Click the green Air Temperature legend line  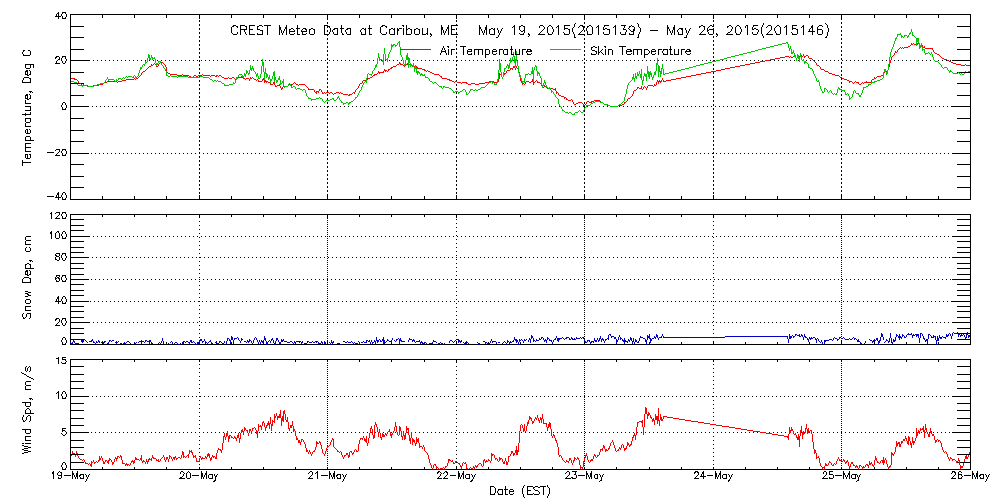click(x=417, y=49)
